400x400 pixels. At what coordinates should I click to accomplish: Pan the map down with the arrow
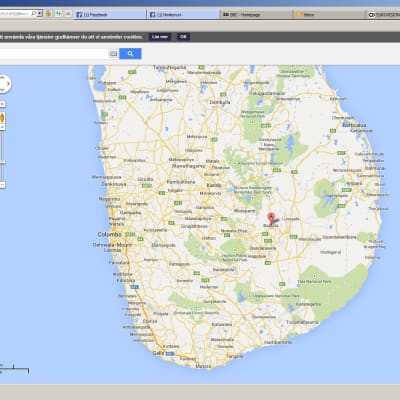[x=2, y=90]
